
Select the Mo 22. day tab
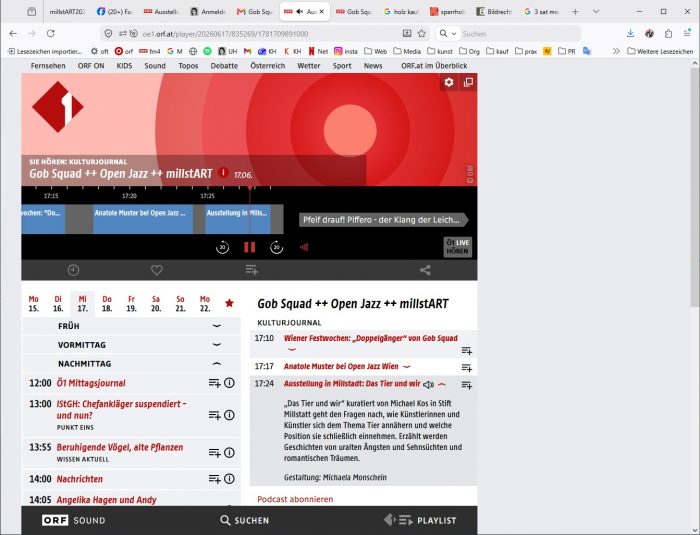[205, 303]
